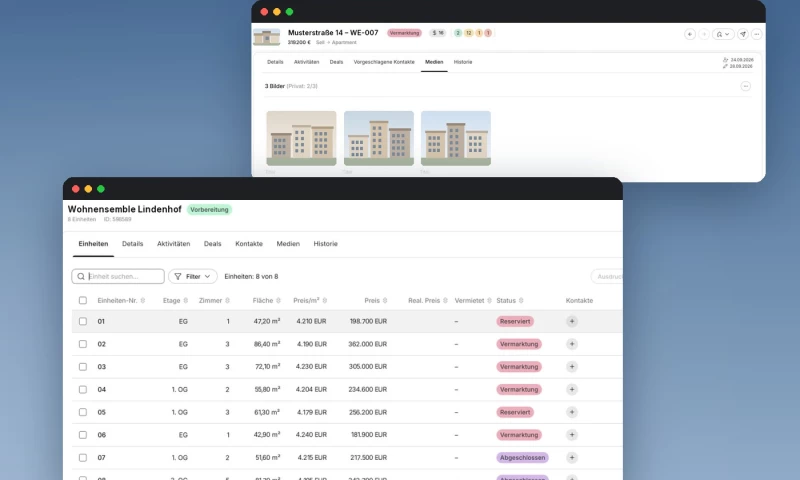
Task: Click the partially visible Ausdruck button
Action: (607, 276)
